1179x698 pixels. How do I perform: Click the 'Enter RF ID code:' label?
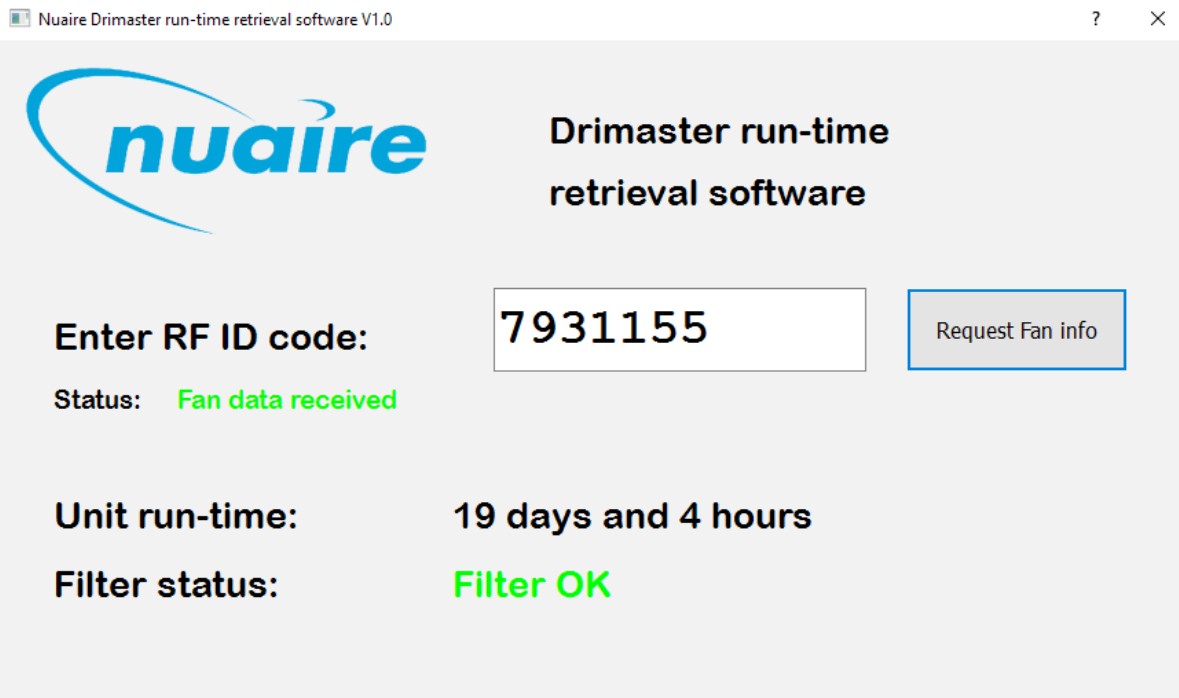tap(211, 337)
